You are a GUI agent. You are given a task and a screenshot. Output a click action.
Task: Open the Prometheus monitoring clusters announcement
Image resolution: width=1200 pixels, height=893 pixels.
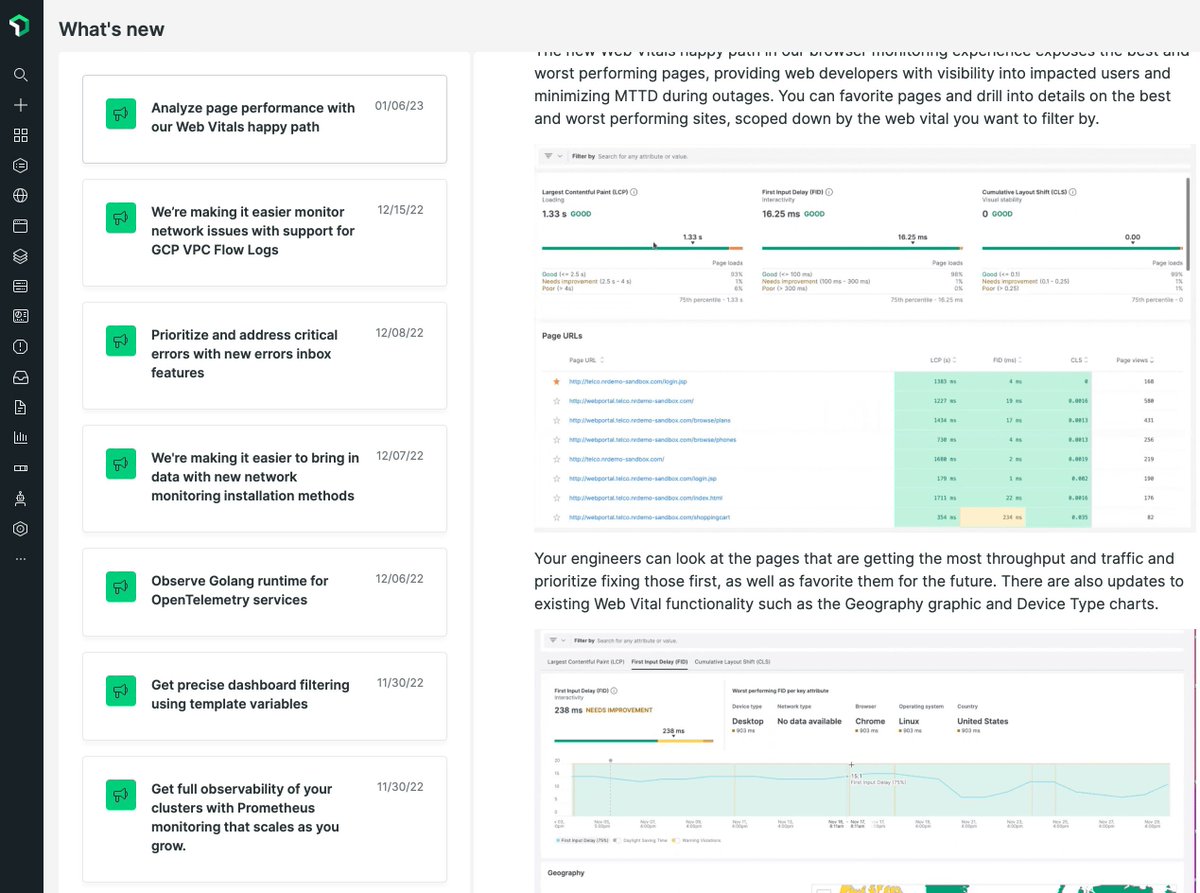[x=264, y=819]
